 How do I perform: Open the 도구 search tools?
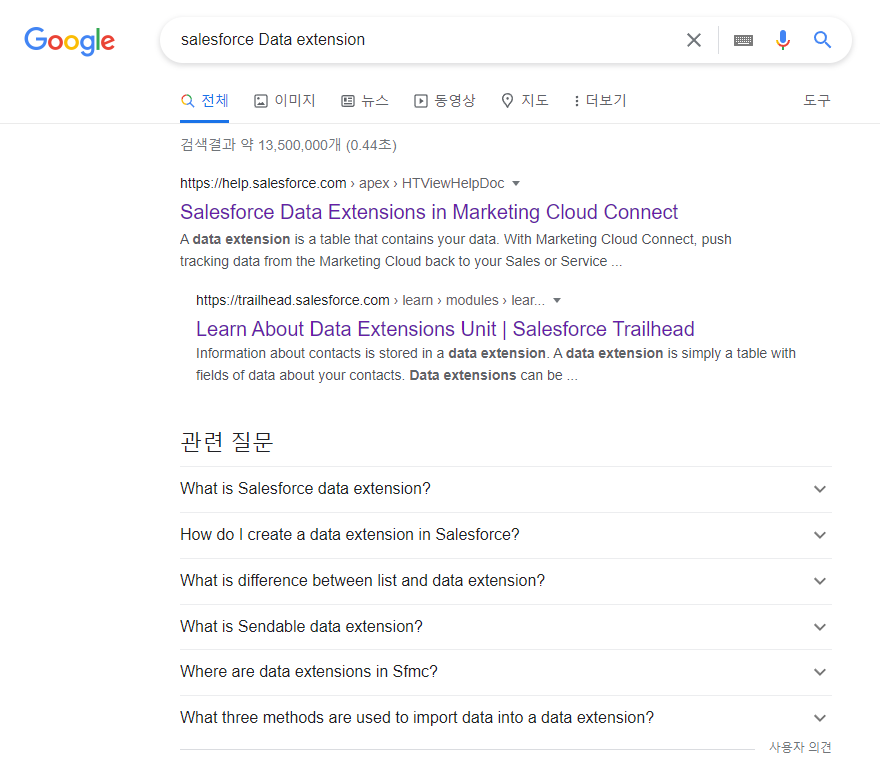click(817, 101)
